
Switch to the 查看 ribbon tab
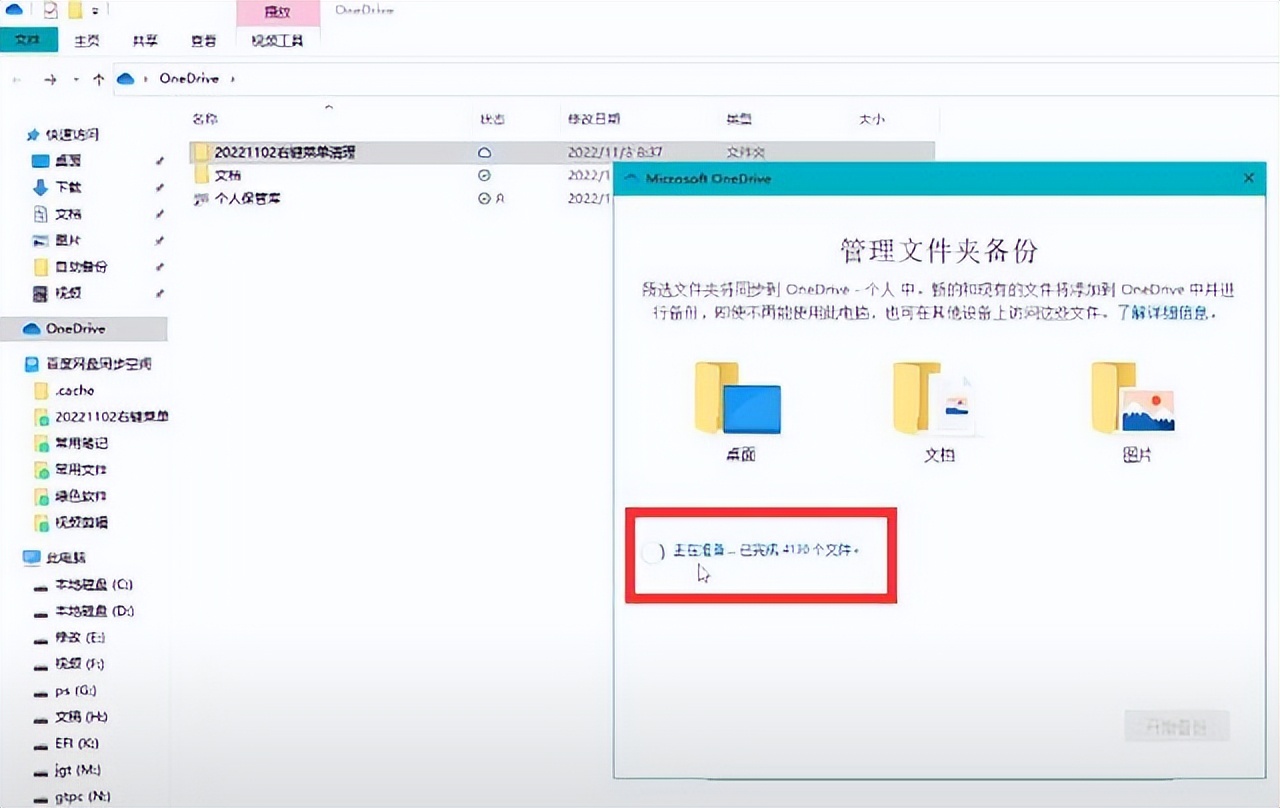point(203,41)
